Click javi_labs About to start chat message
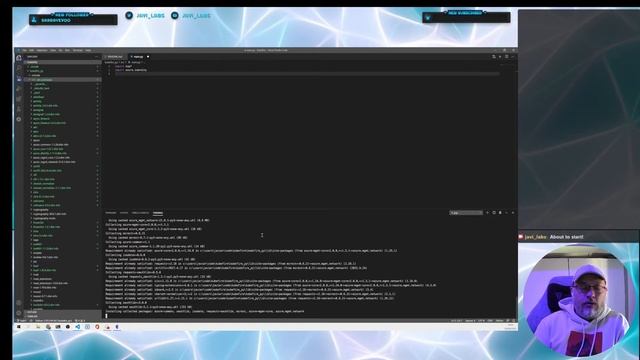This screenshot has width=640, height=360. click(551, 237)
